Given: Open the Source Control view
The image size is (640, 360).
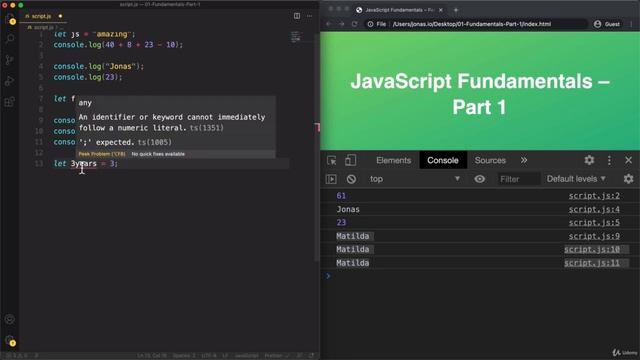Looking at the screenshot, I should point(10,60).
